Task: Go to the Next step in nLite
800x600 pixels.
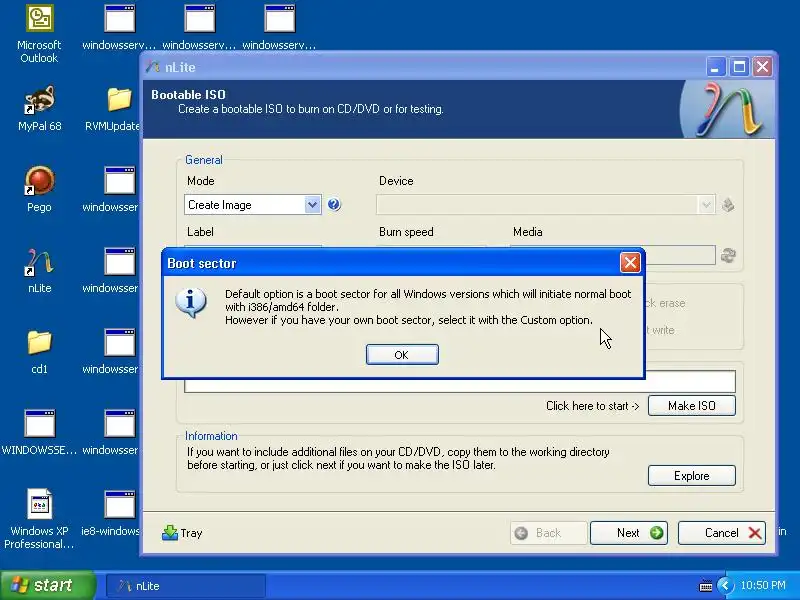Action: pyautogui.click(x=629, y=533)
